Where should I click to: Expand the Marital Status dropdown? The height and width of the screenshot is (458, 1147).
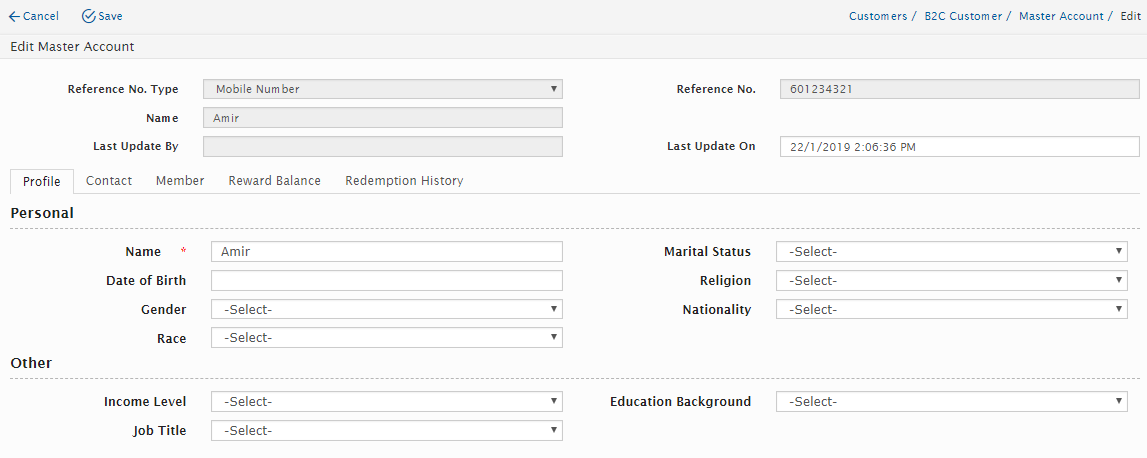951,252
